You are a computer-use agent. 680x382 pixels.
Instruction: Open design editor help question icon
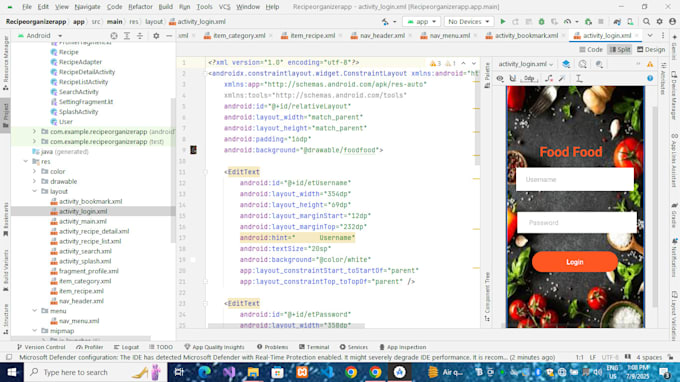tap(650, 78)
